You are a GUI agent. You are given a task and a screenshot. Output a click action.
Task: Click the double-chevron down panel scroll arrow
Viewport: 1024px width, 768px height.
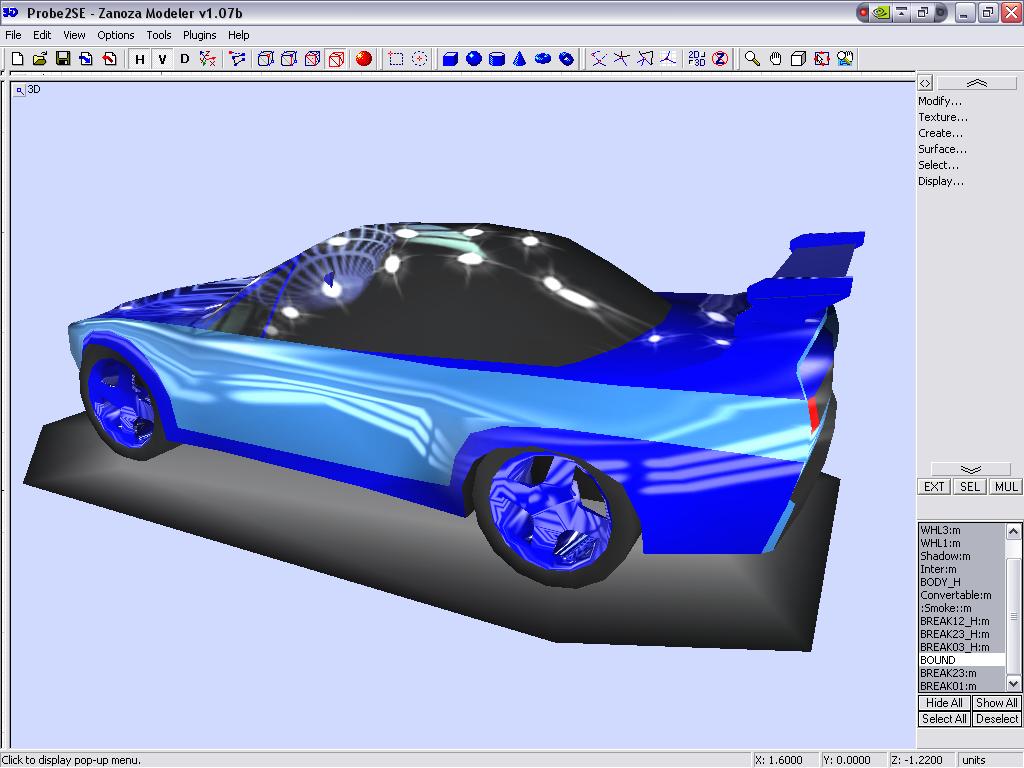970,469
